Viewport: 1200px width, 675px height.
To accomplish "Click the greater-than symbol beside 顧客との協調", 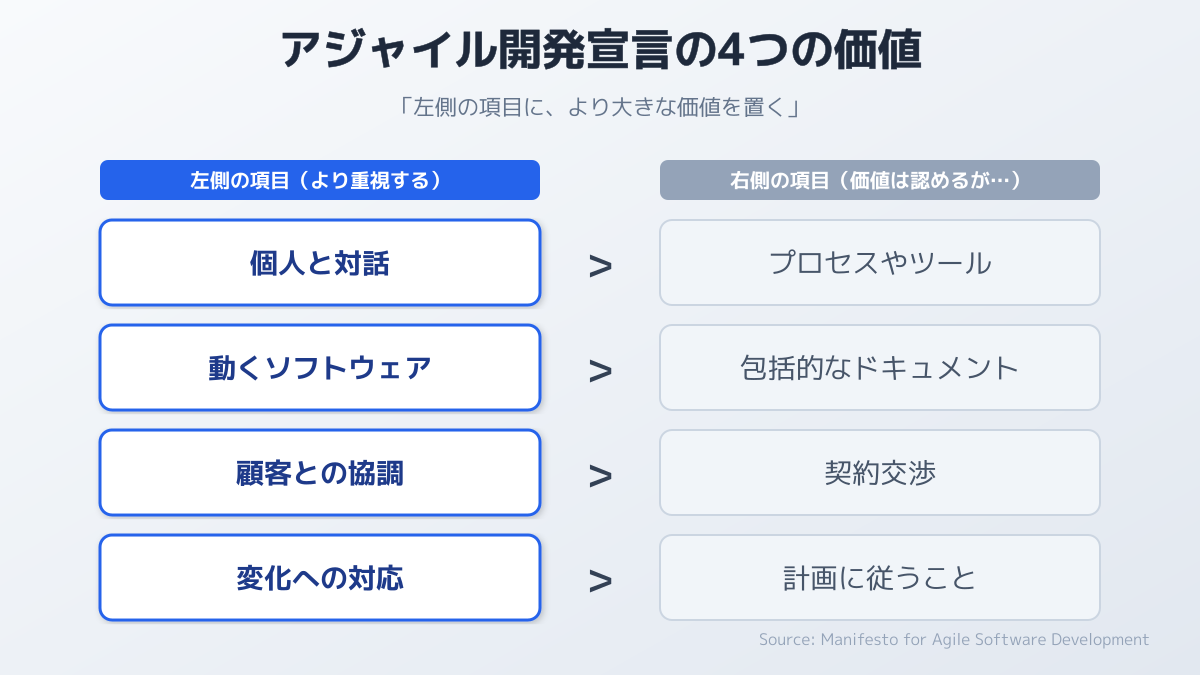I will tap(600, 475).
